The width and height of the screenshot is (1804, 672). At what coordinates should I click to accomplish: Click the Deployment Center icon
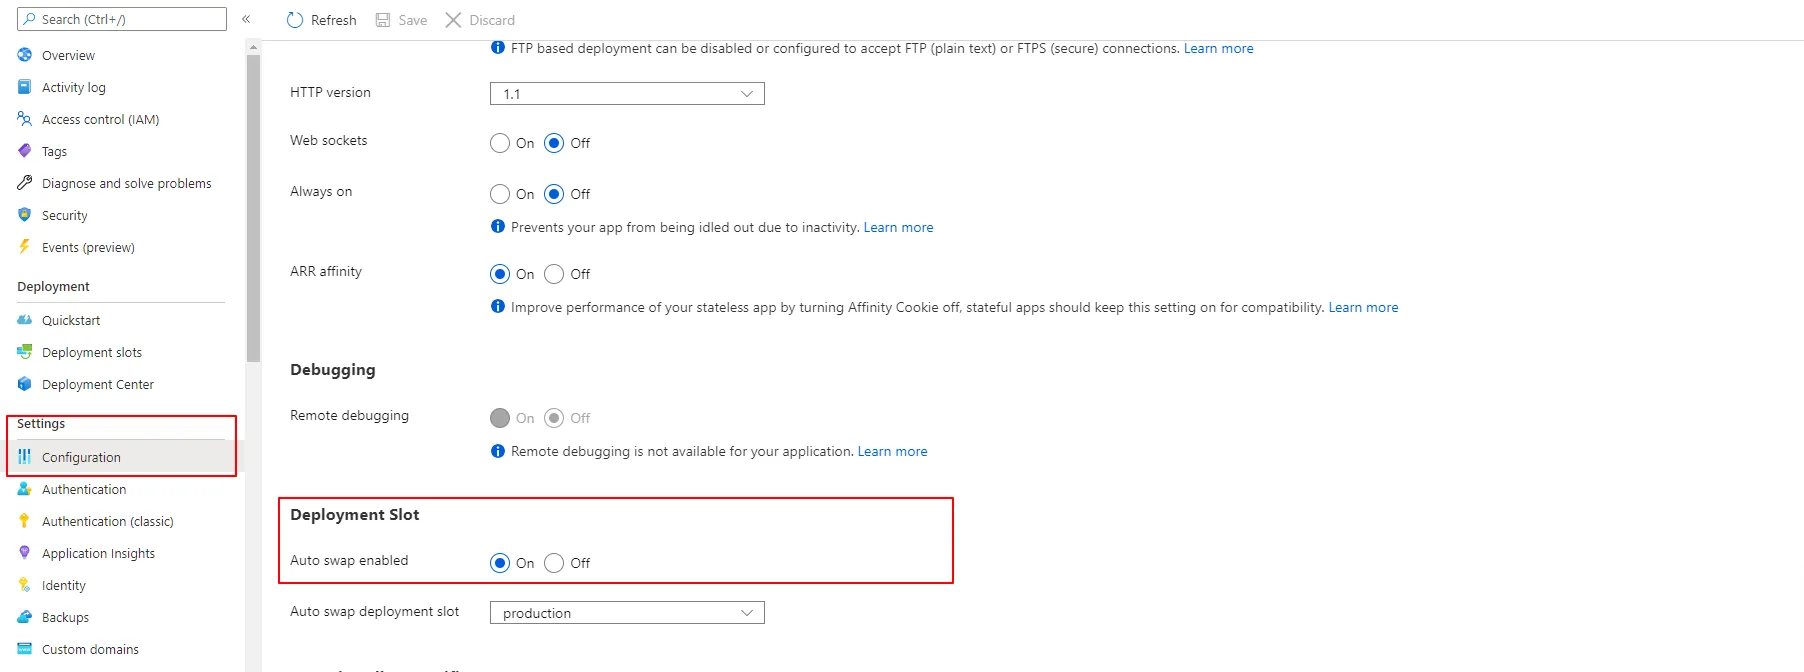[x=25, y=384]
